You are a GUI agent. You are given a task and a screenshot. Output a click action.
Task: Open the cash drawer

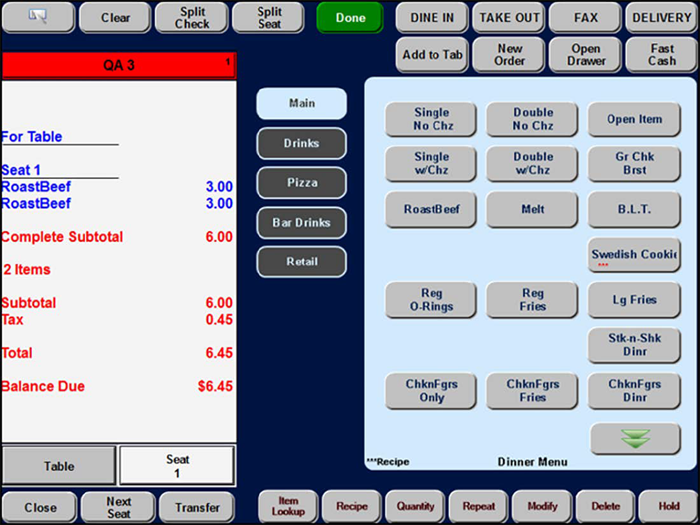[x=585, y=54]
